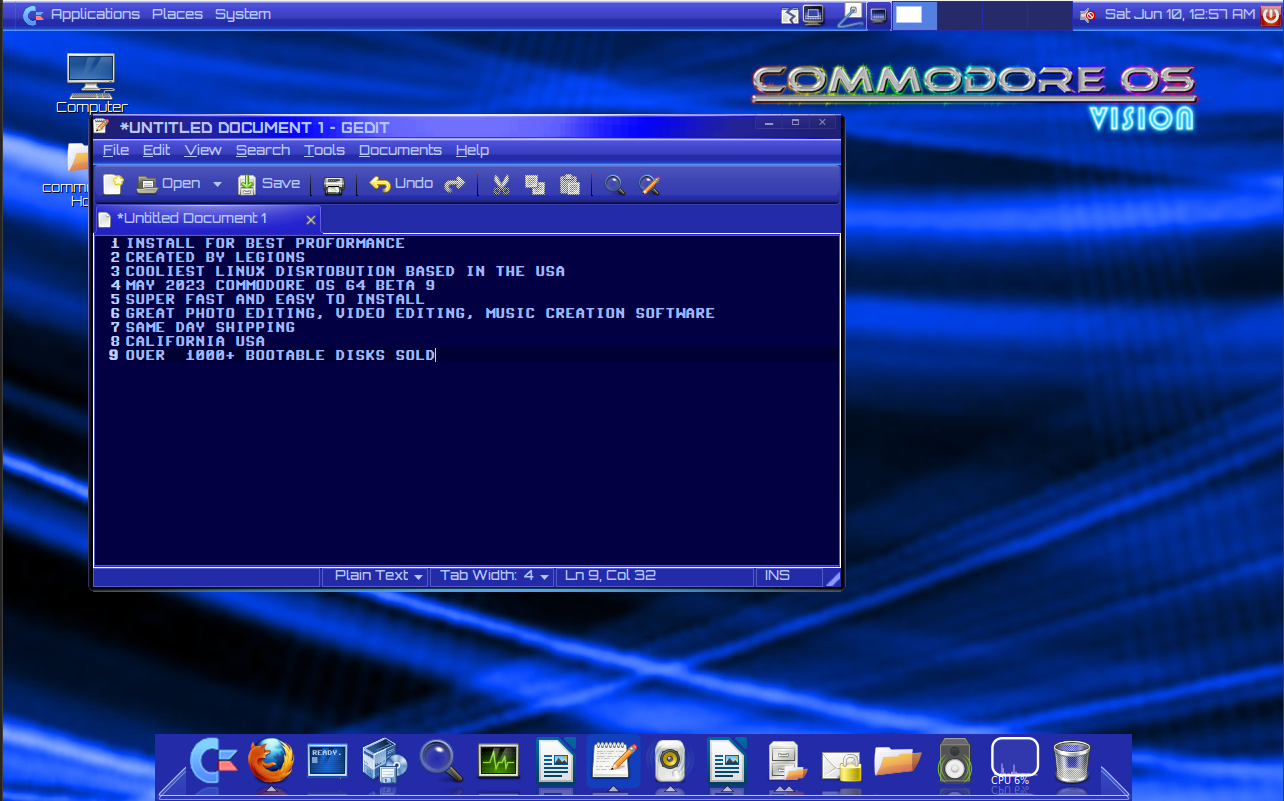The width and height of the screenshot is (1284, 801).
Task: Click the Open file toolbar button
Action: point(168,184)
